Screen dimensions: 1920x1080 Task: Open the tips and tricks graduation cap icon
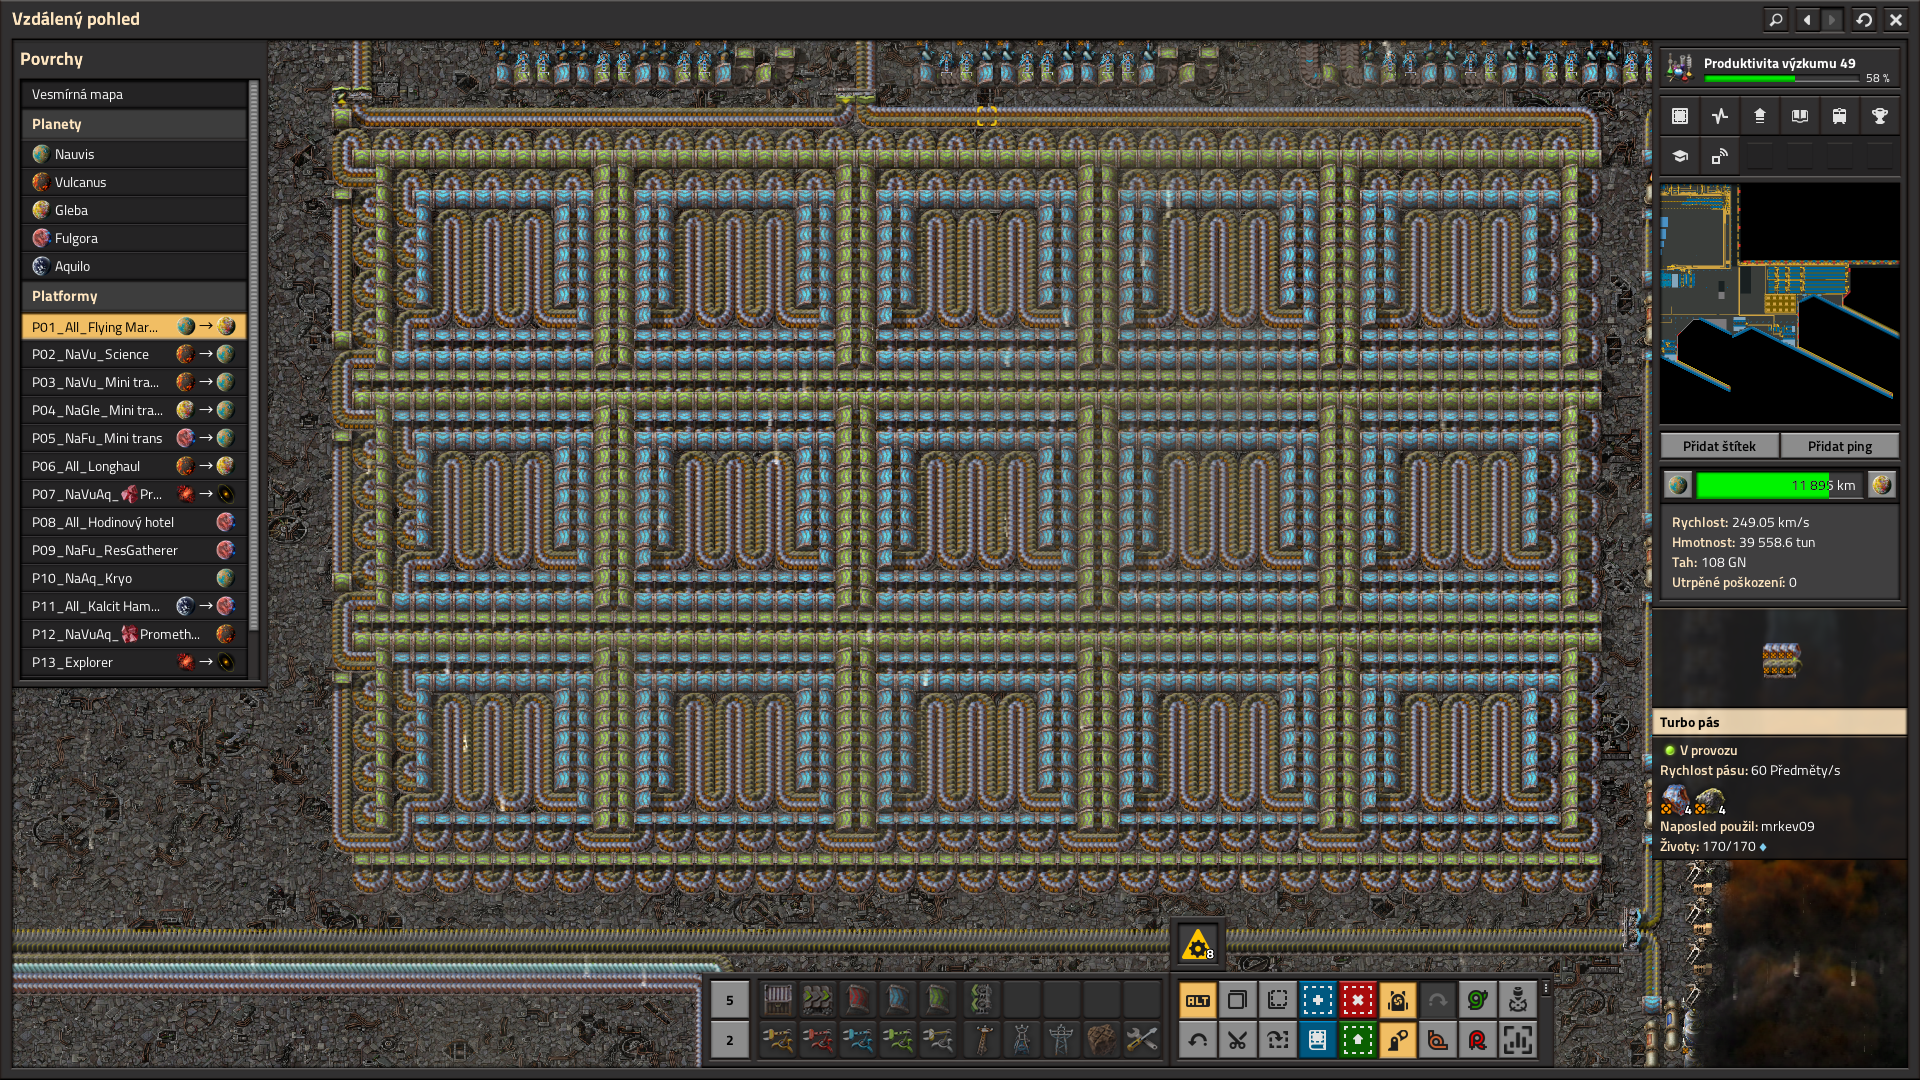1679,156
